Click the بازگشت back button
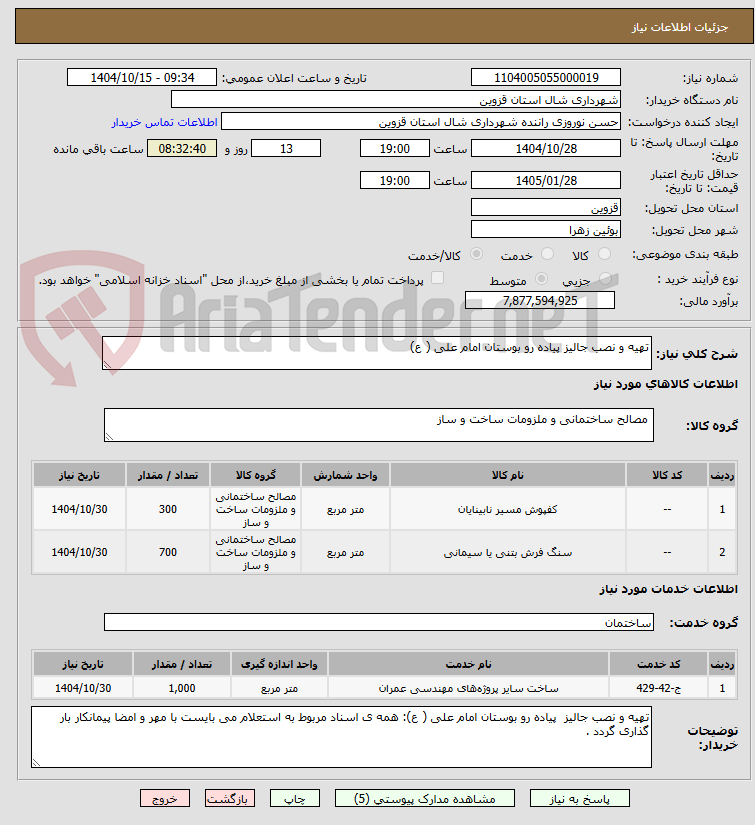755x825 pixels. pyautogui.click(x=229, y=799)
